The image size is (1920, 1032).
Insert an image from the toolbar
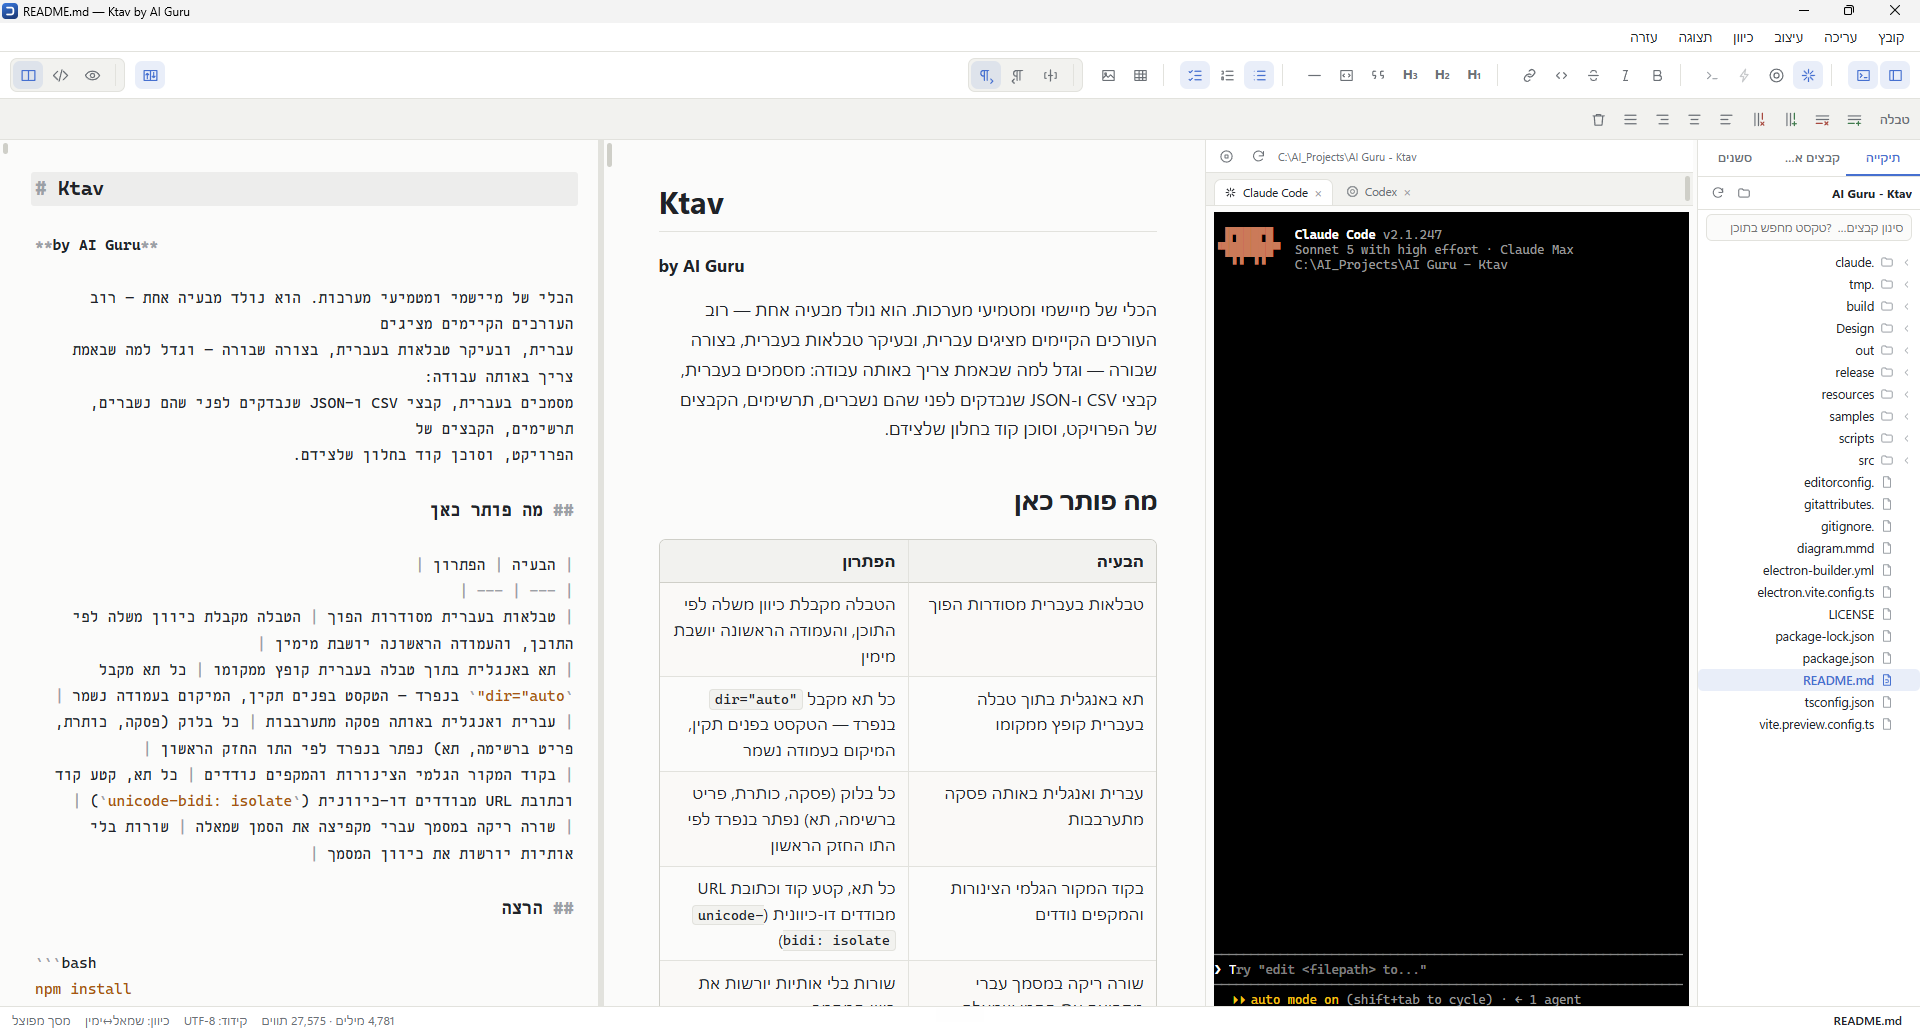coord(1108,75)
